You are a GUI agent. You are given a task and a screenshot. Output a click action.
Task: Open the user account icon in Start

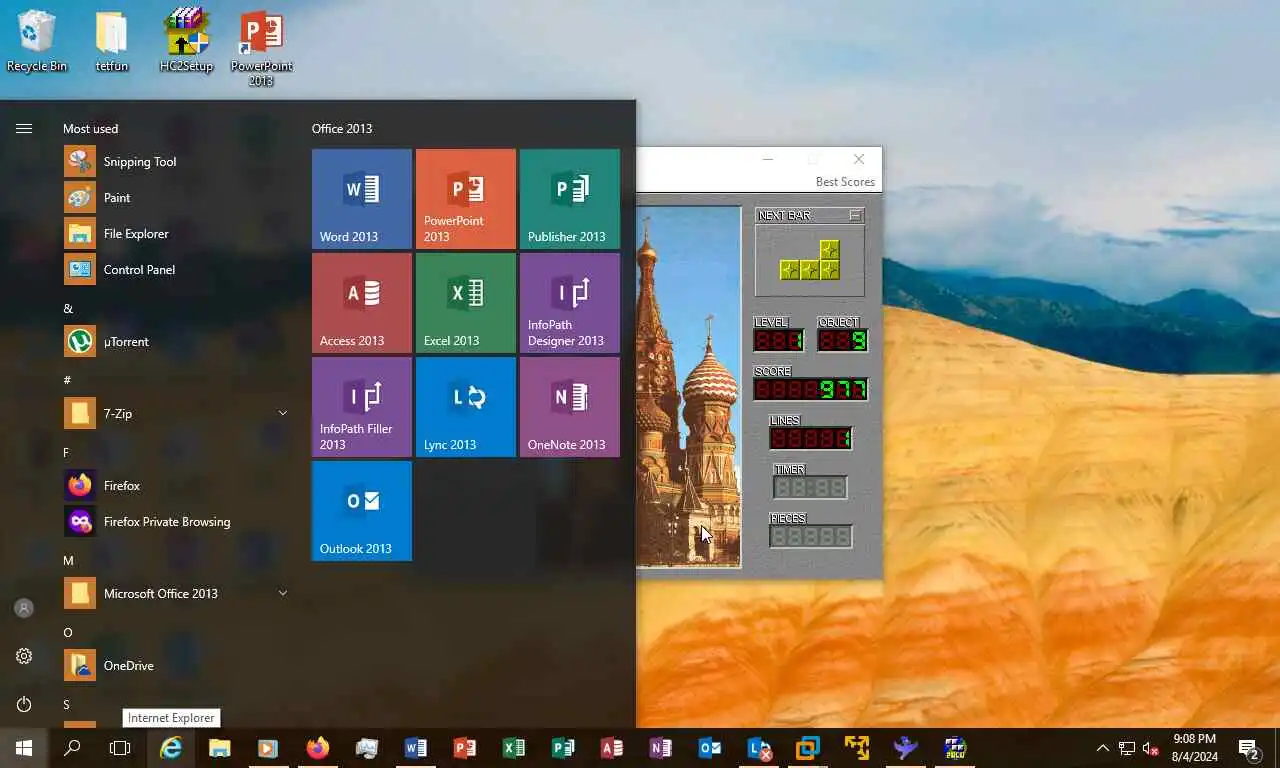24,608
